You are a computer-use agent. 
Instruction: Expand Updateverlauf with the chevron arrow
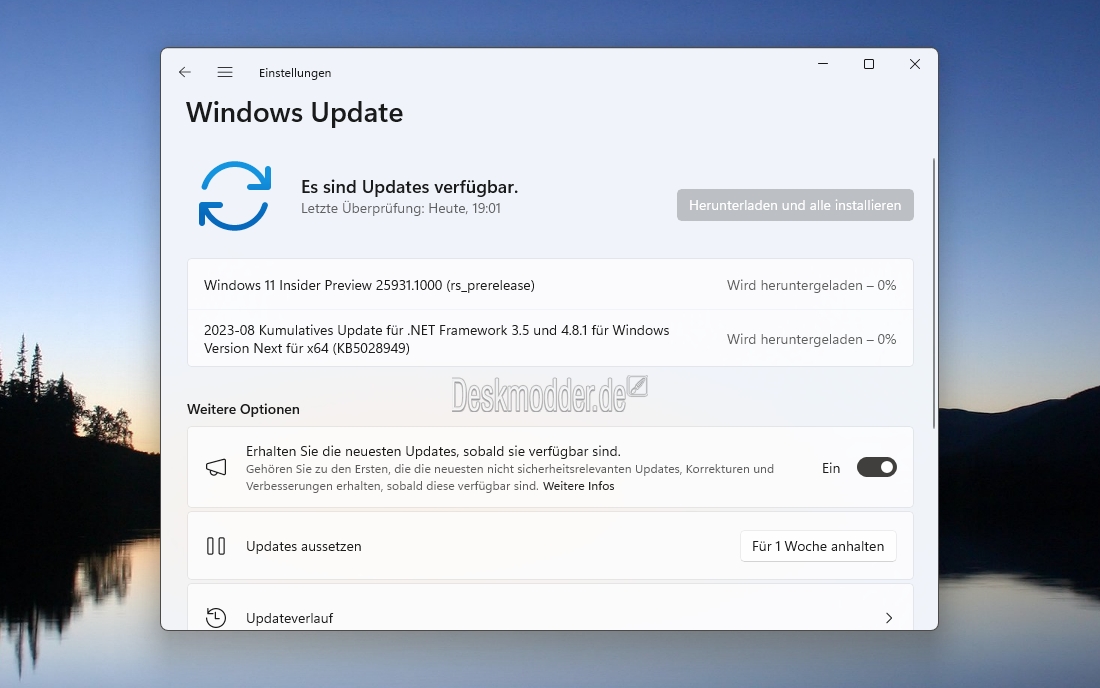[889, 618]
